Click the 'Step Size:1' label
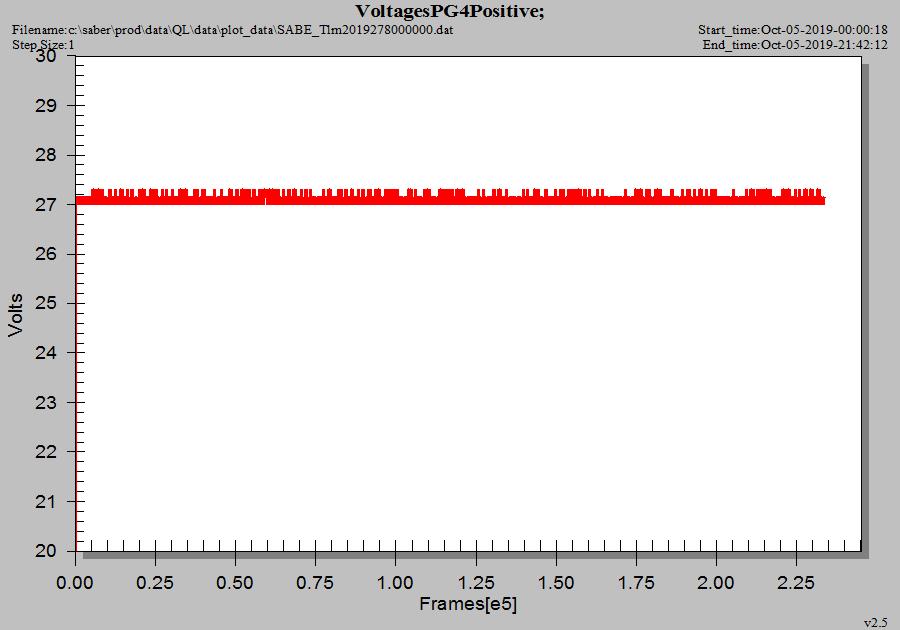900x630 pixels. pyautogui.click(x=43, y=45)
